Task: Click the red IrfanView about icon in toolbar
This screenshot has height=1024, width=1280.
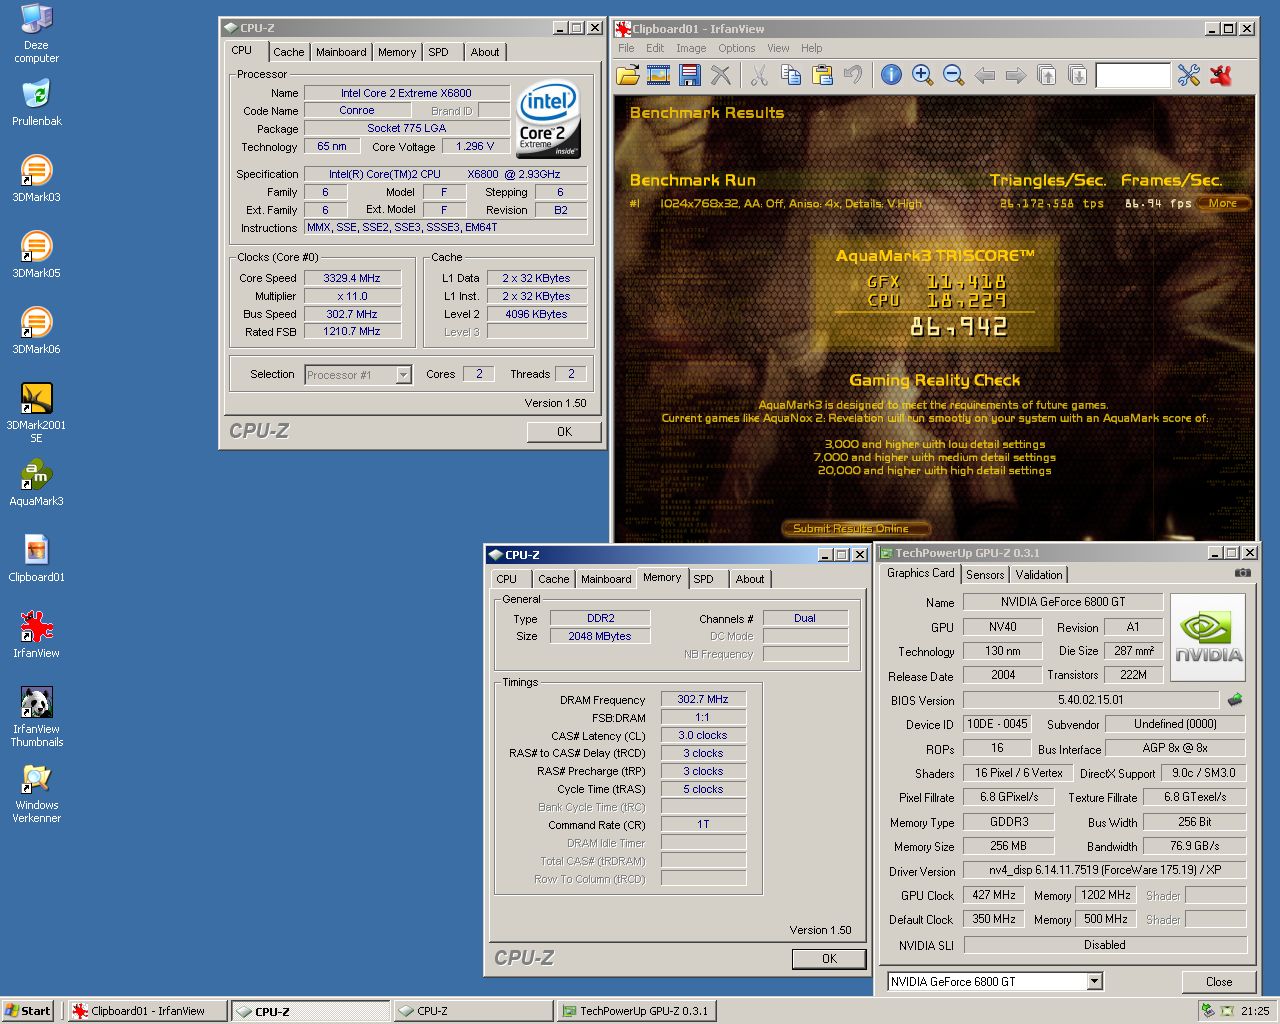Action: point(1220,75)
